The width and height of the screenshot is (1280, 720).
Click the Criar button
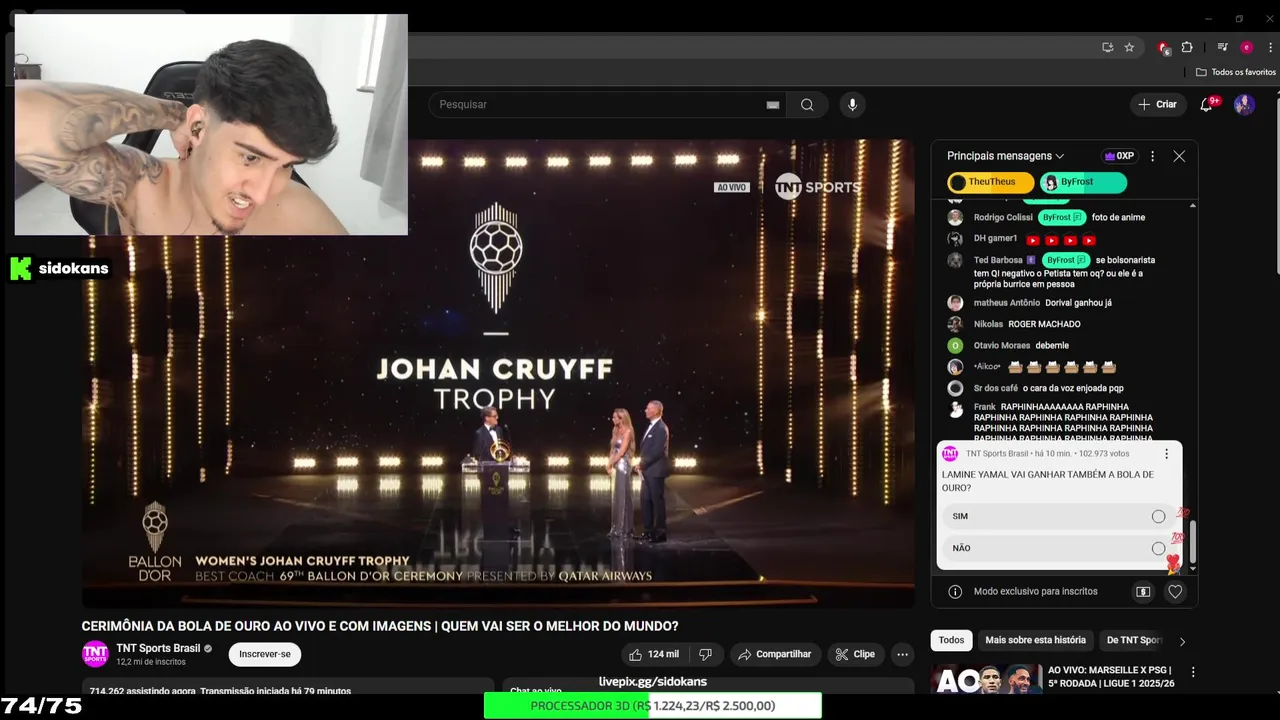point(1157,104)
